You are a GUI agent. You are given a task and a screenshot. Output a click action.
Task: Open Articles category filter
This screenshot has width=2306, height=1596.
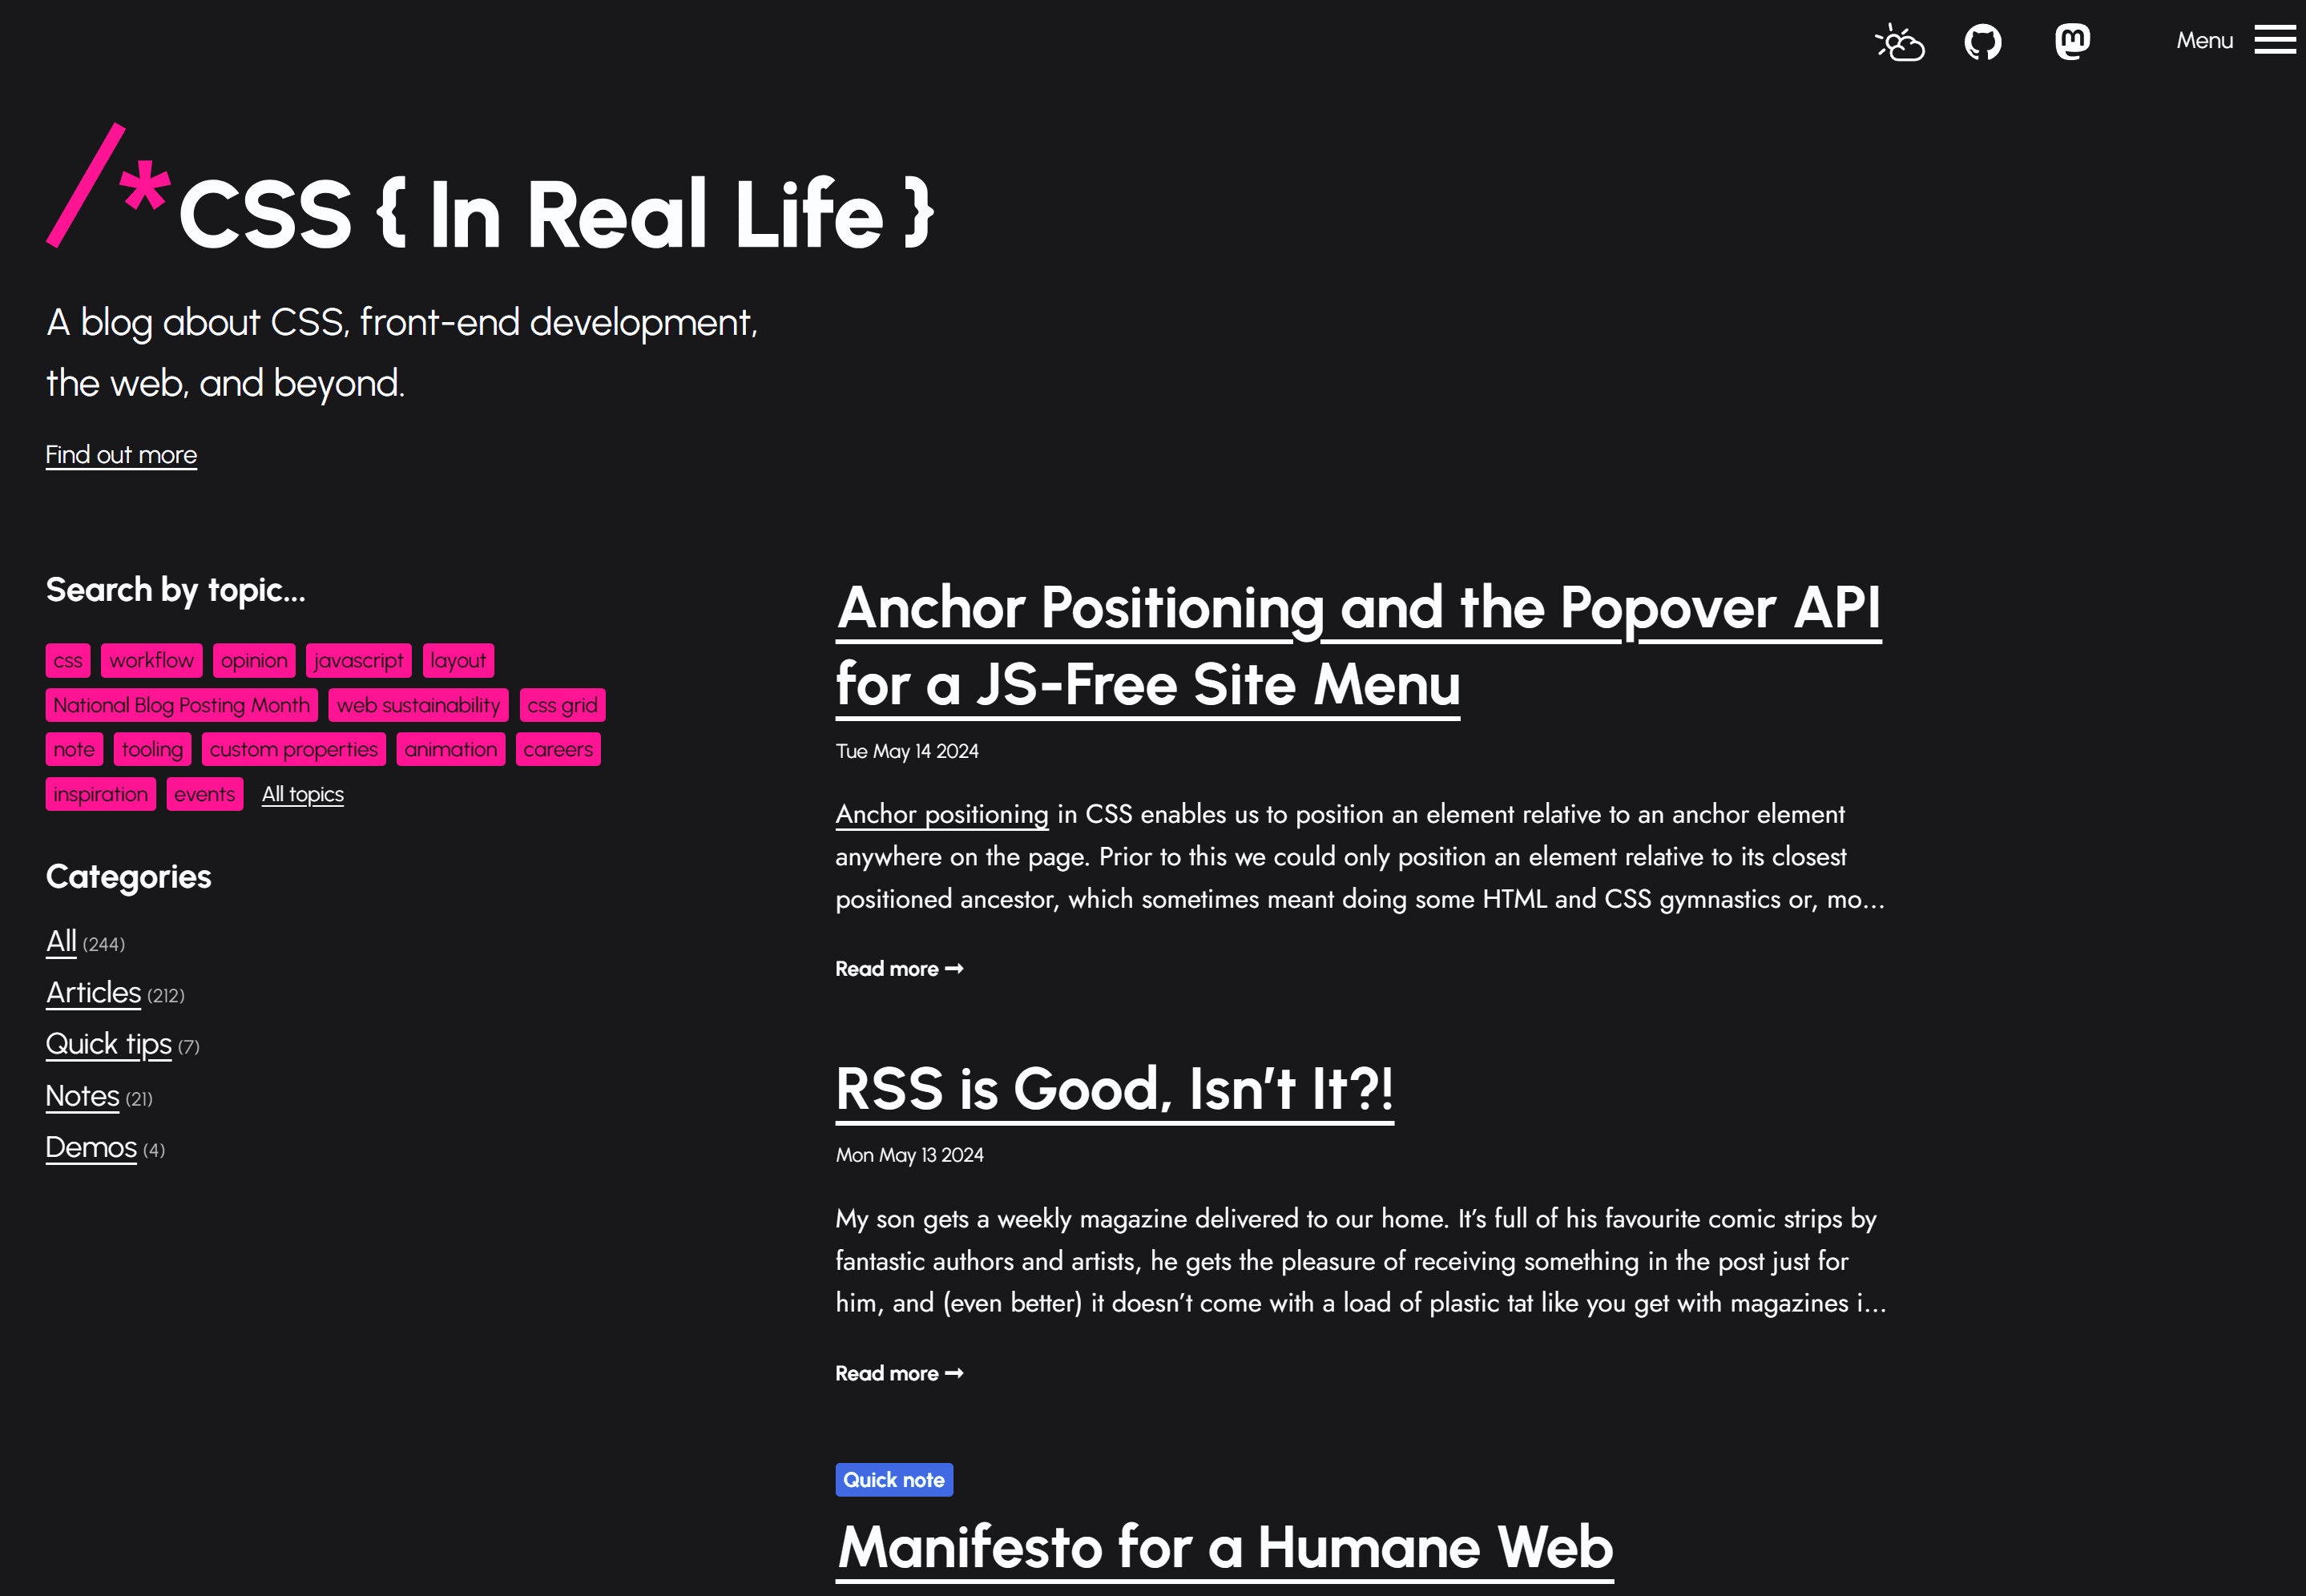[93, 993]
